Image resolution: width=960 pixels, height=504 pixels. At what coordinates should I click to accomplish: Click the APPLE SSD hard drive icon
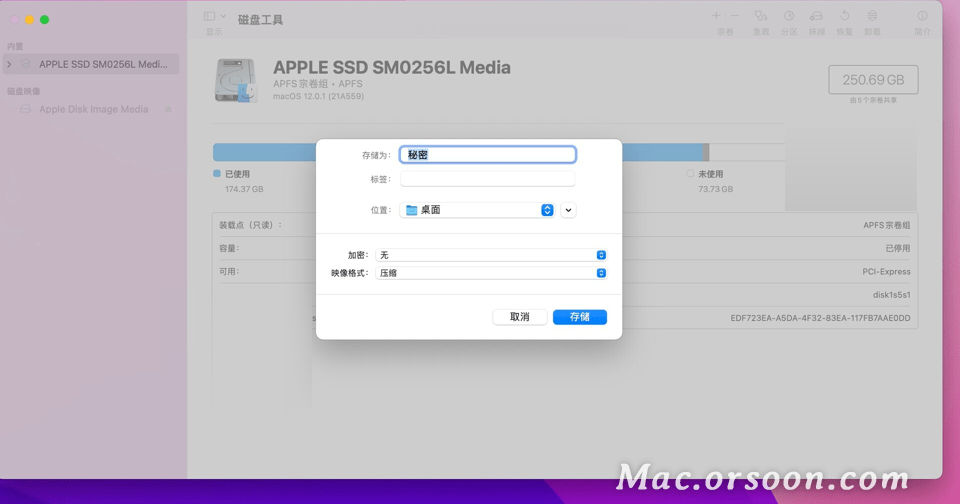click(x=236, y=80)
